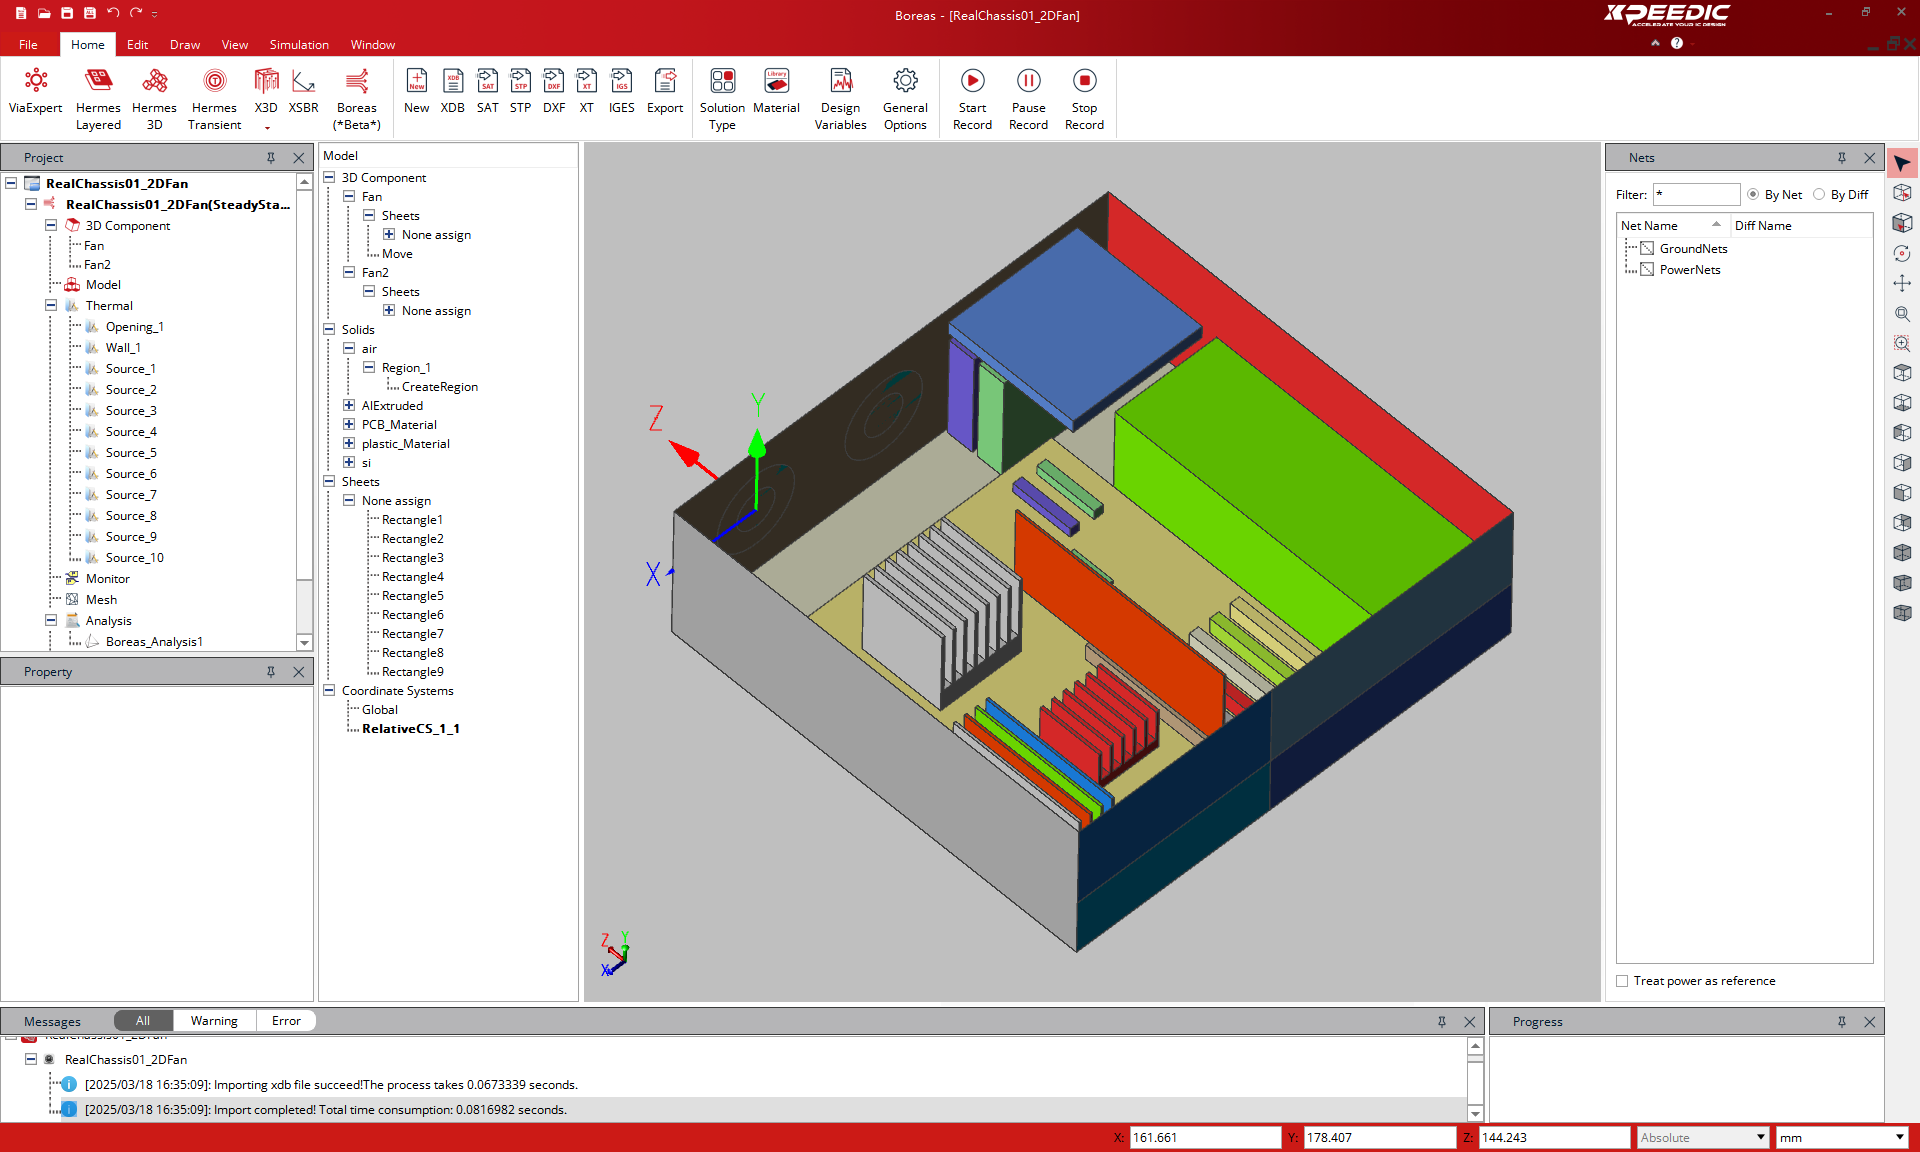Switch to the View tab

pos(235,44)
